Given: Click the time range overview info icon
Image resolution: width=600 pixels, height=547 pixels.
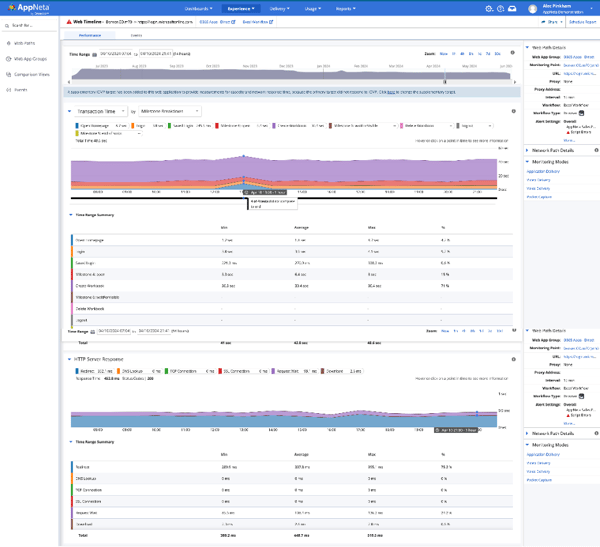Looking at the screenshot, I should (512, 52).
